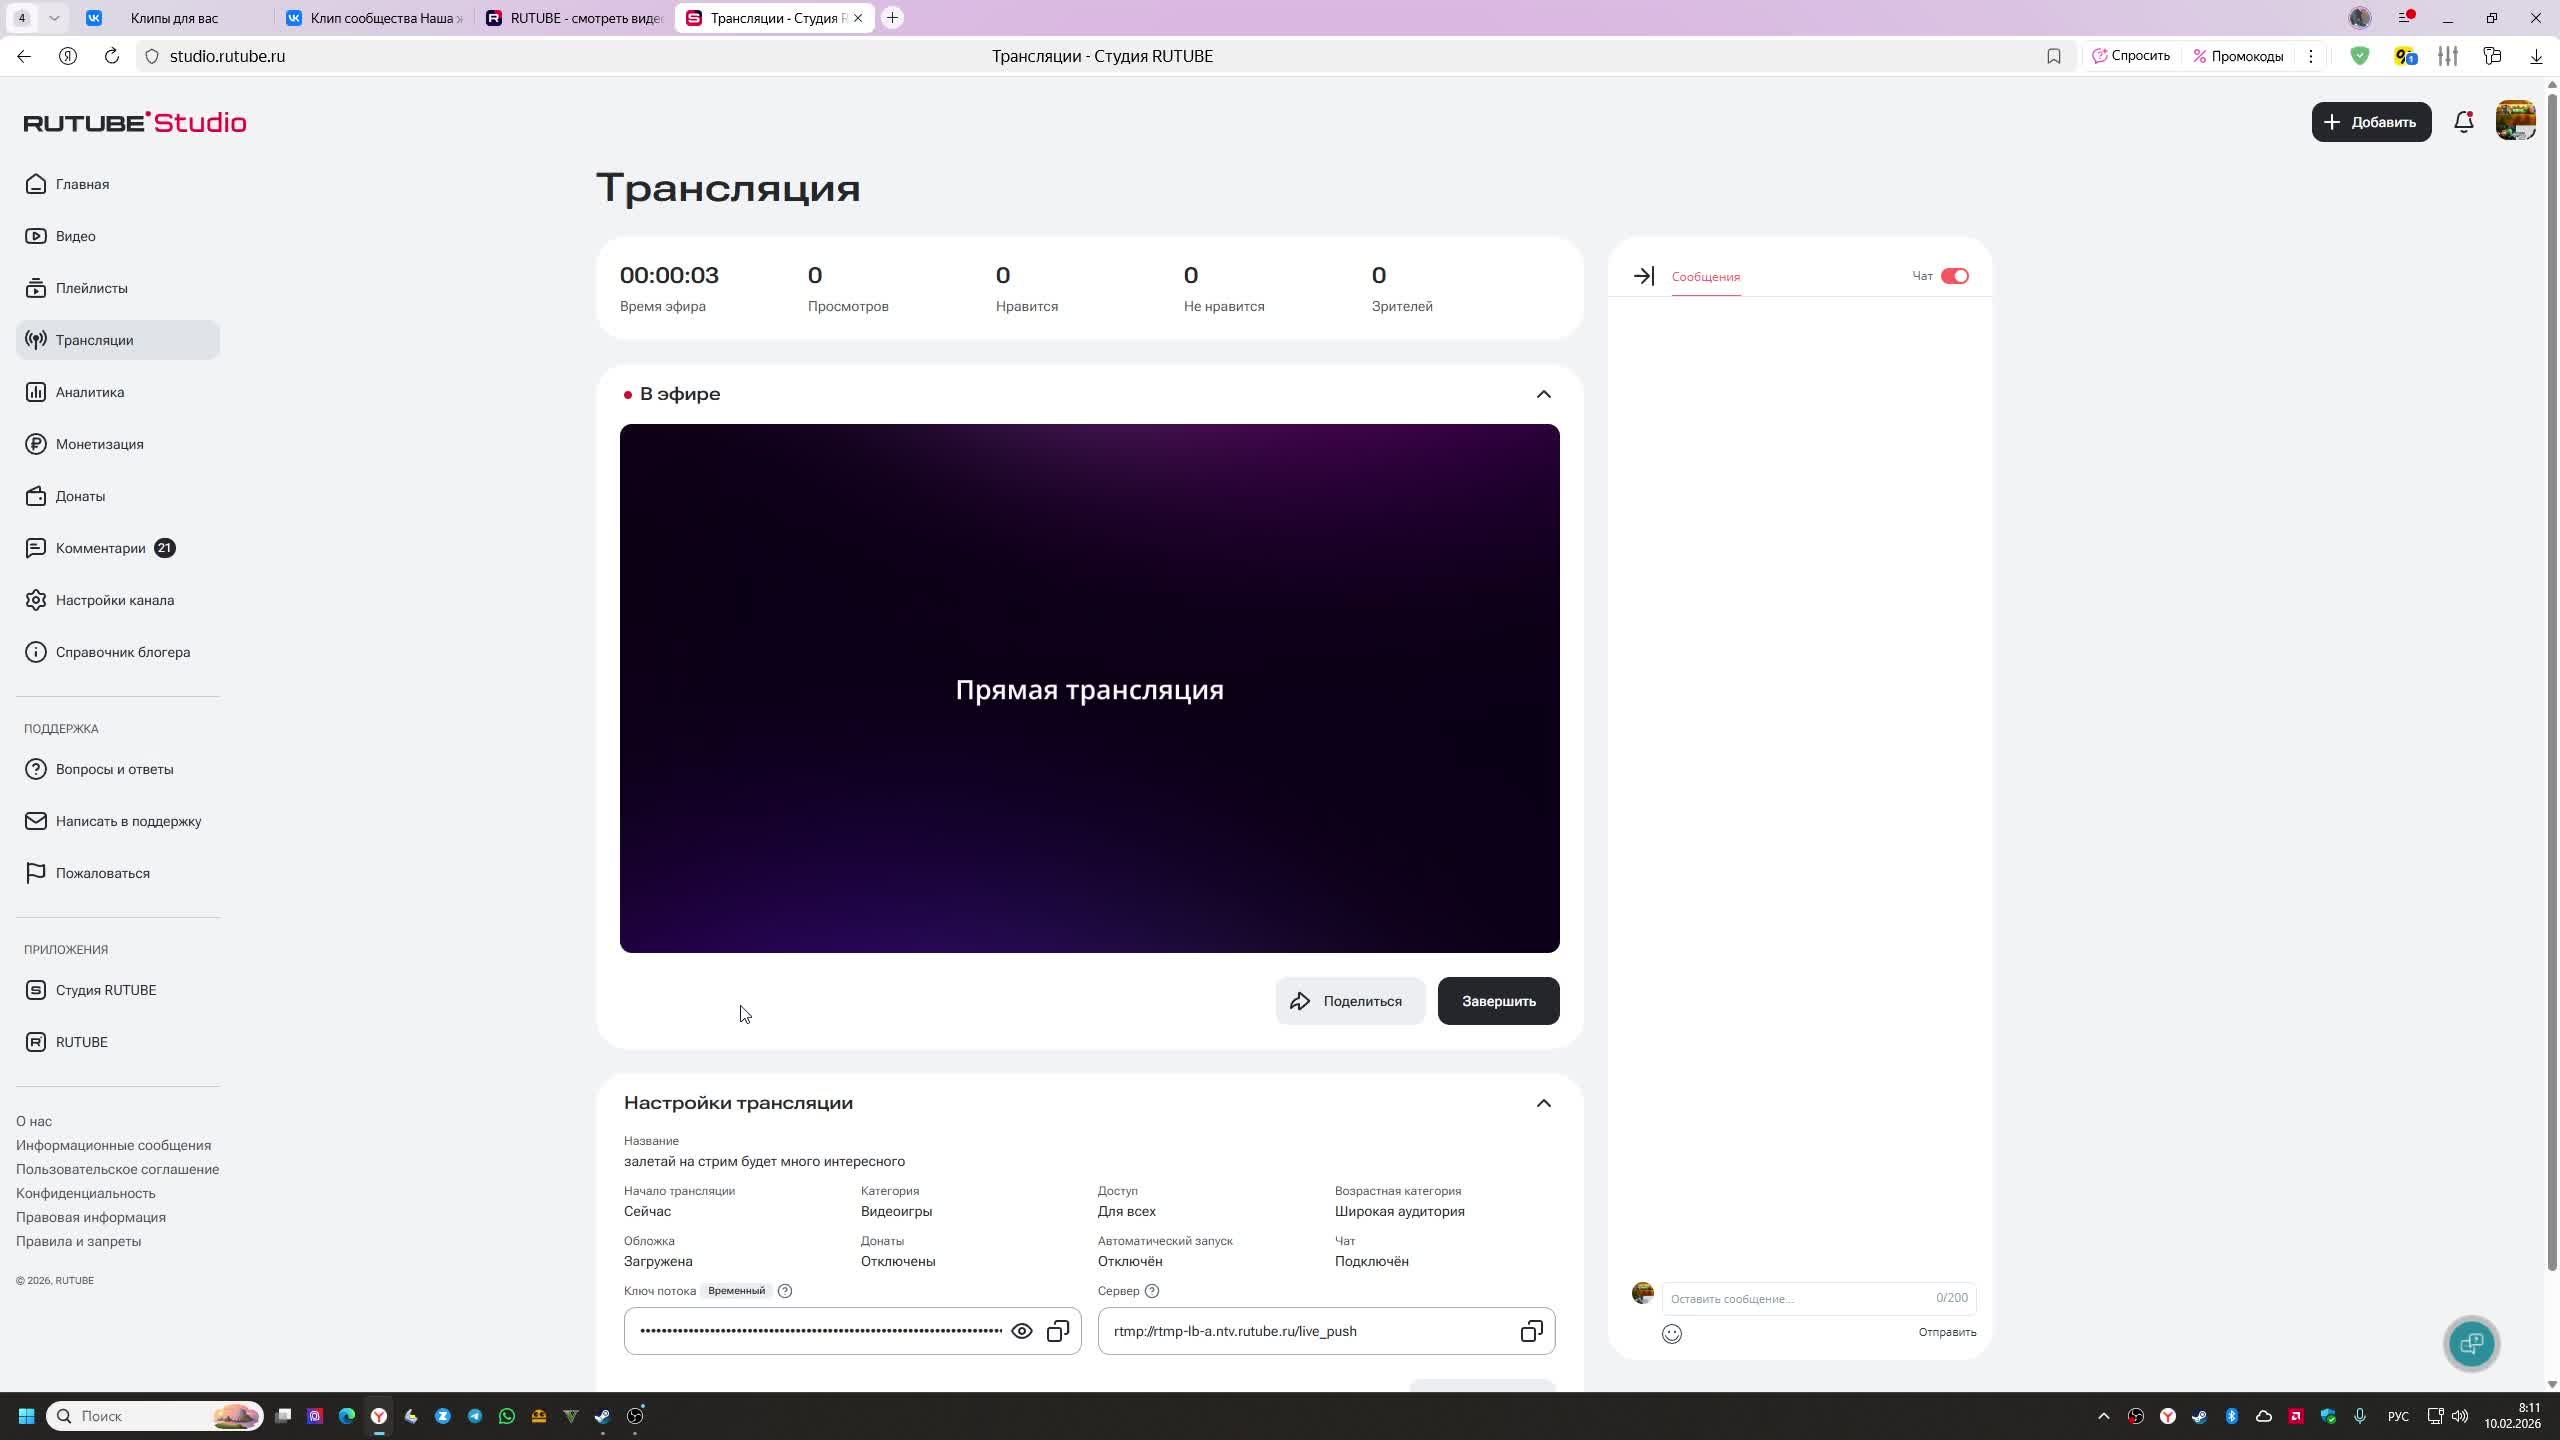Reveal the stream key with the eye icon
The height and width of the screenshot is (1440, 2560).
point(1021,1330)
